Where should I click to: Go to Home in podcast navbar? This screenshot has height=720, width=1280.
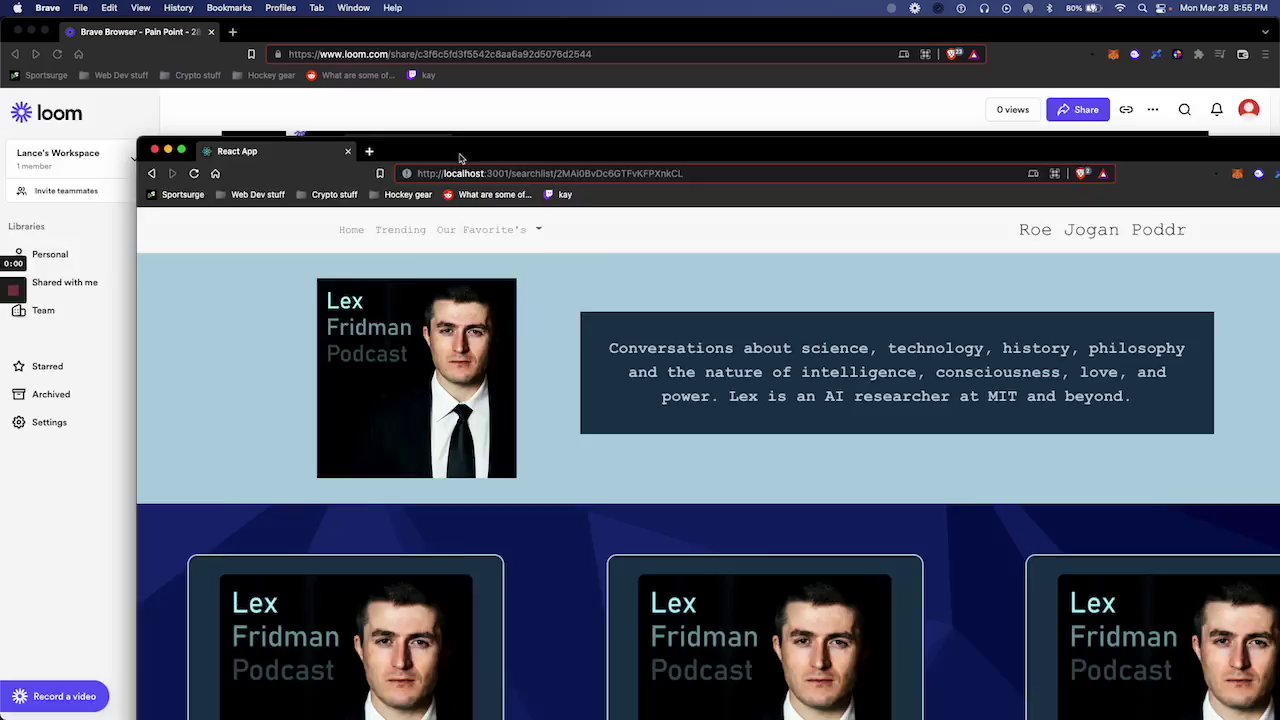click(x=351, y=230)
